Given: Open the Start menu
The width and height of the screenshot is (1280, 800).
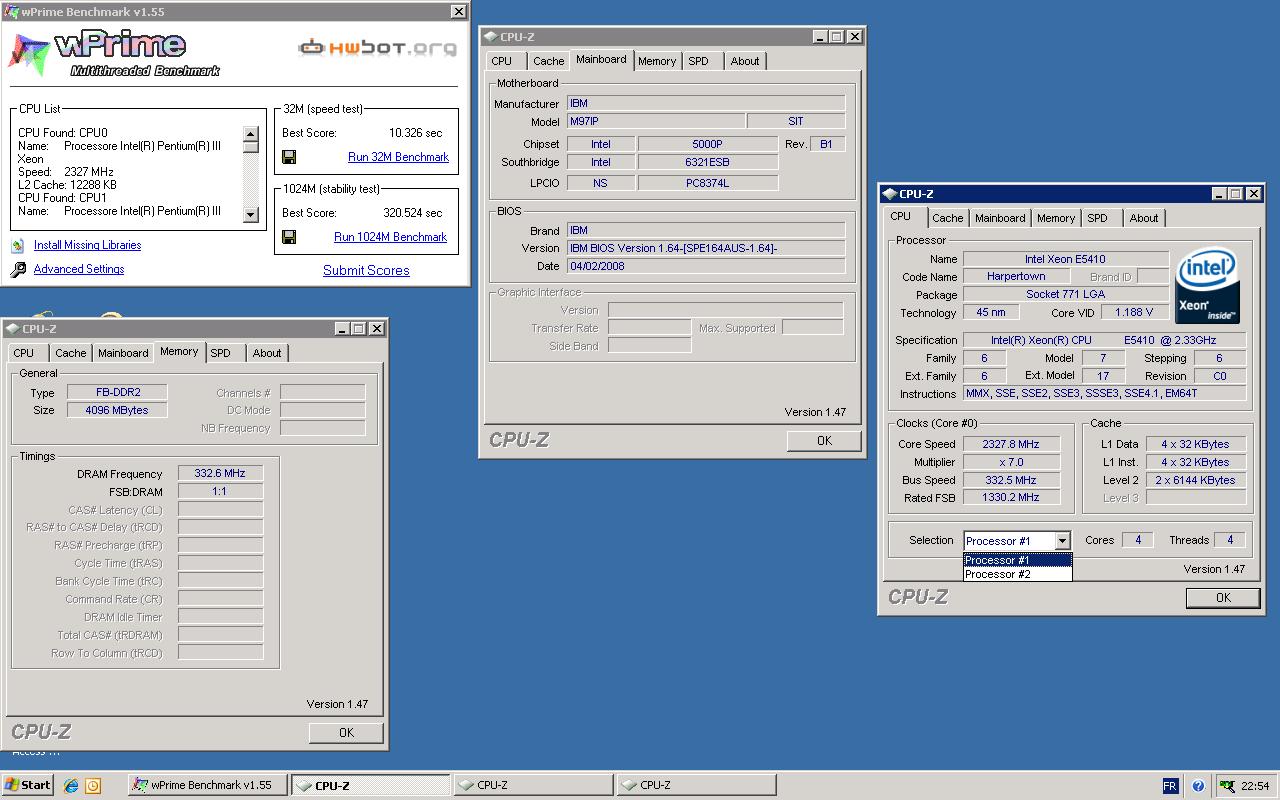Looking at the screenshot, I should point(28,785).
